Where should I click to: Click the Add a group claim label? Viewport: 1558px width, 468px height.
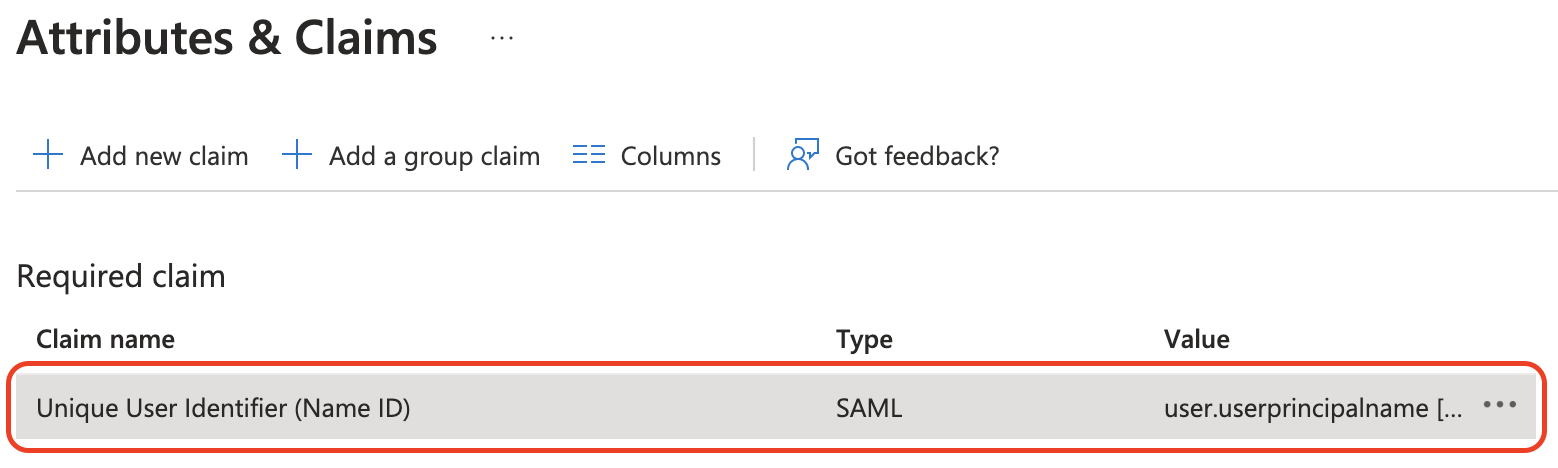click(x=434, y=157)
